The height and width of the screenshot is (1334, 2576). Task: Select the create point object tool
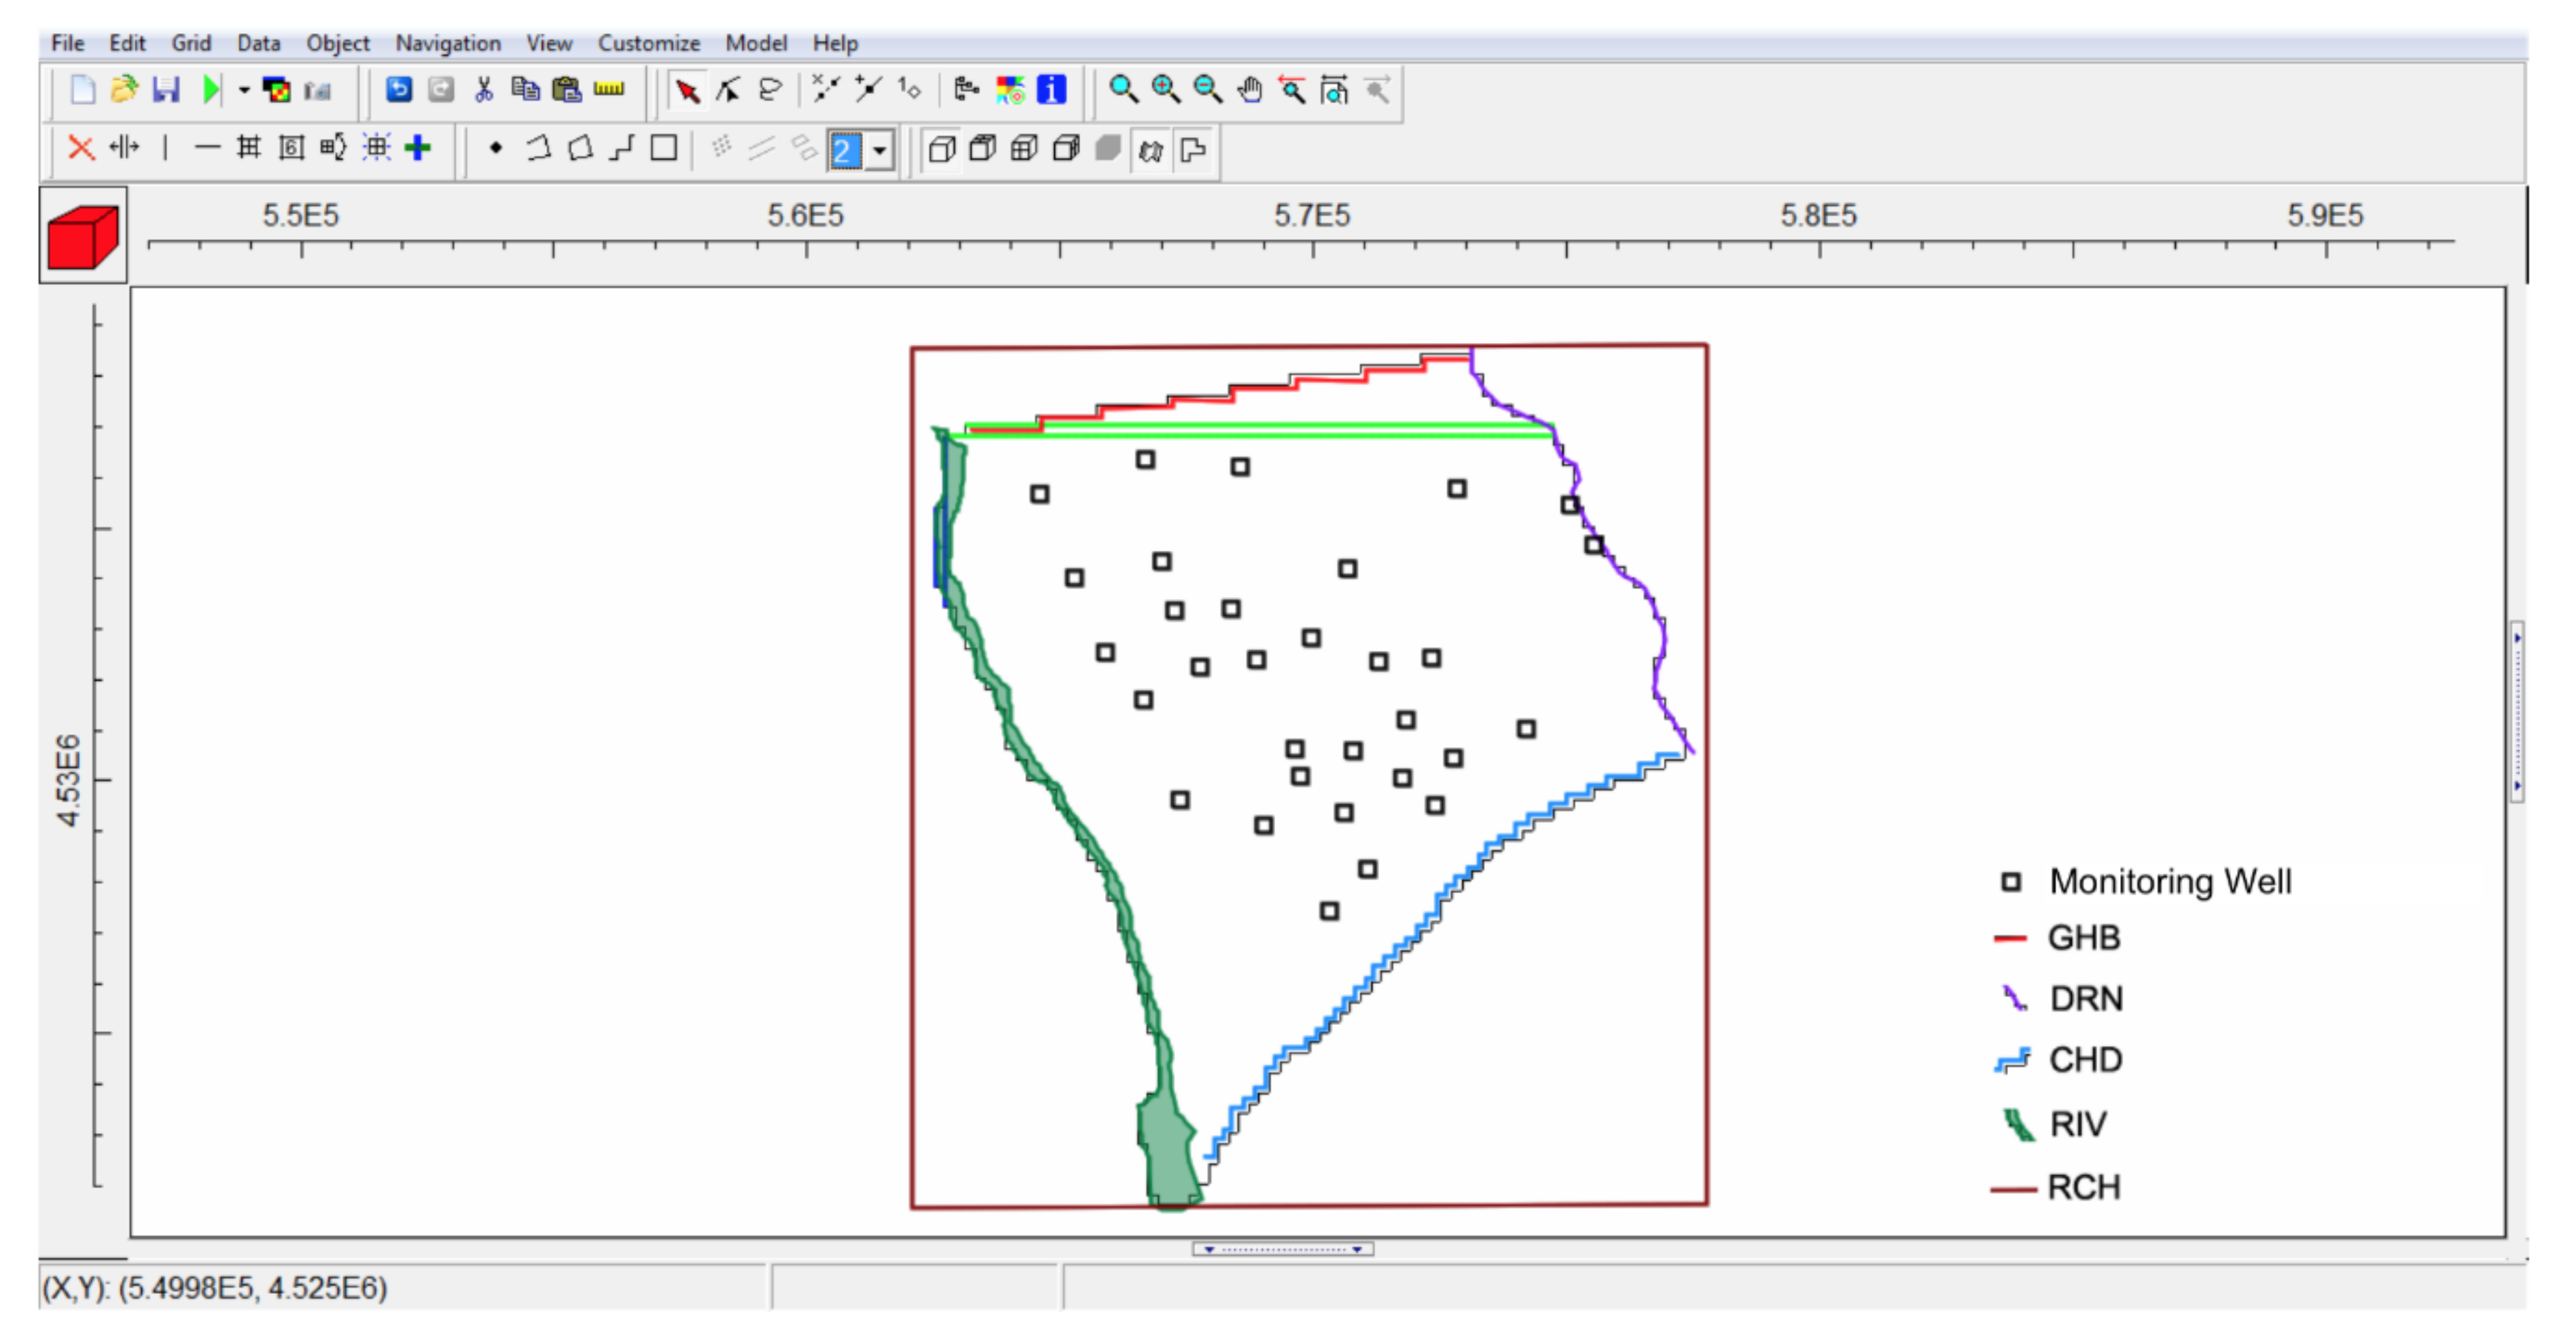tap(495, 148)
